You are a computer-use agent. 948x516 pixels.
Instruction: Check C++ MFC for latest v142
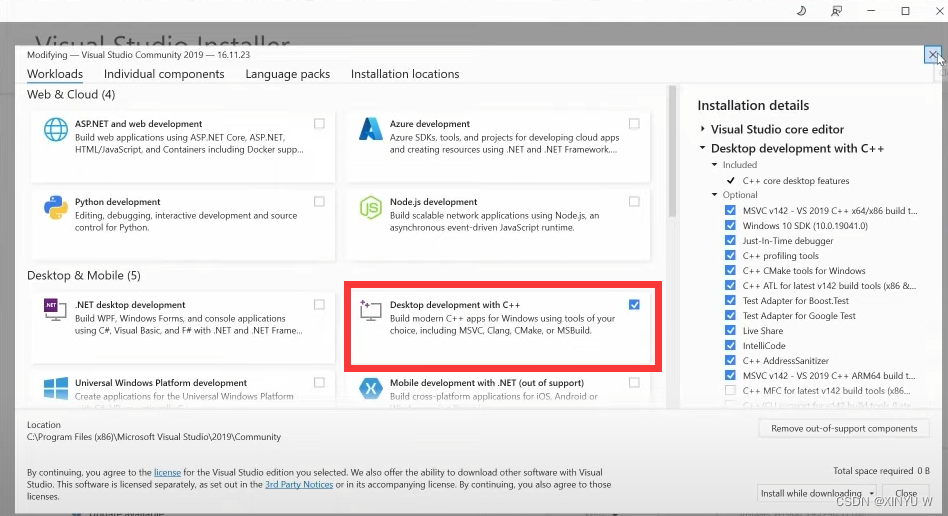pyautogui.click(x=730, y=390)
